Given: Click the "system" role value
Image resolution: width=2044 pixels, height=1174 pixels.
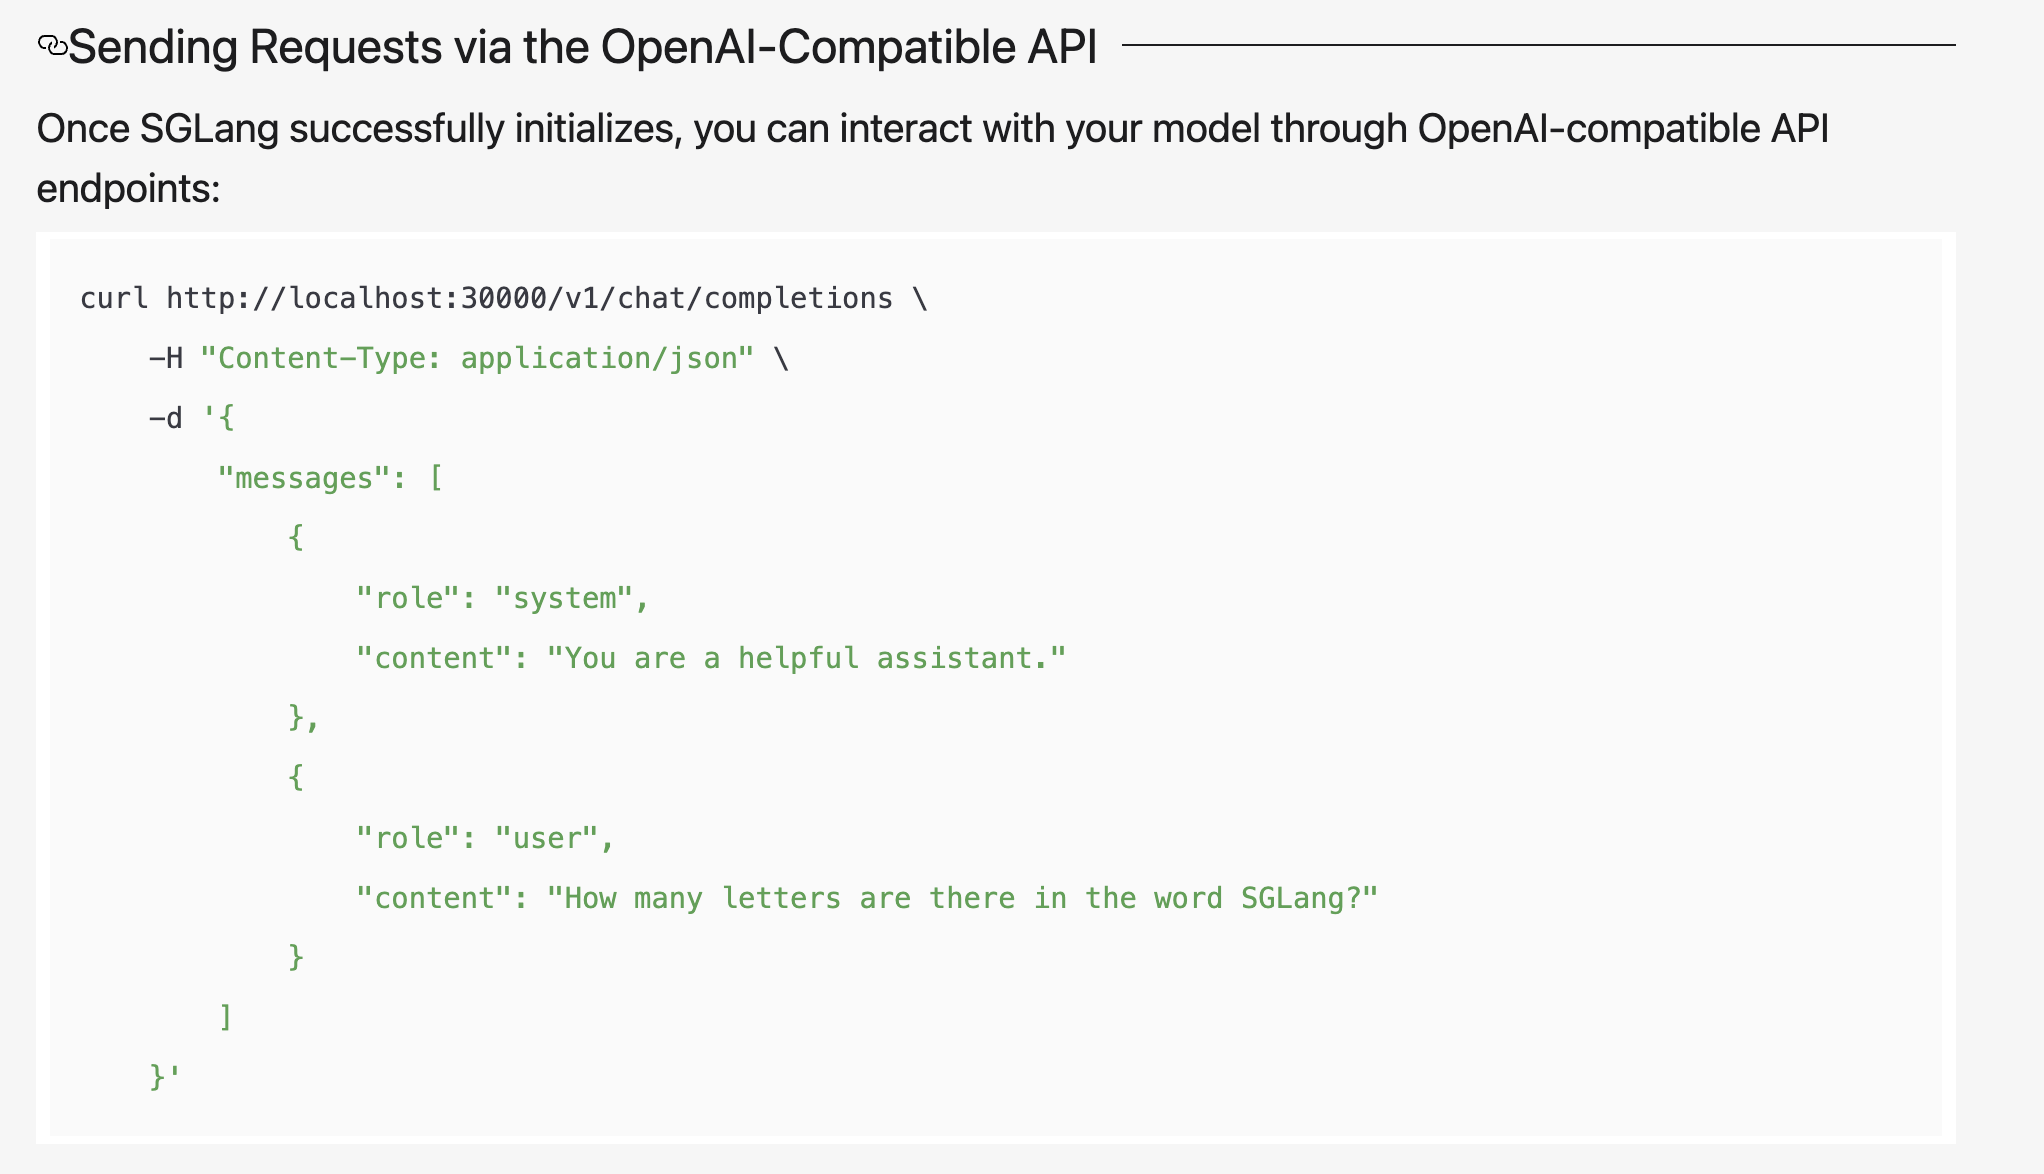Looking at the screenshot, I should point(564,598).
